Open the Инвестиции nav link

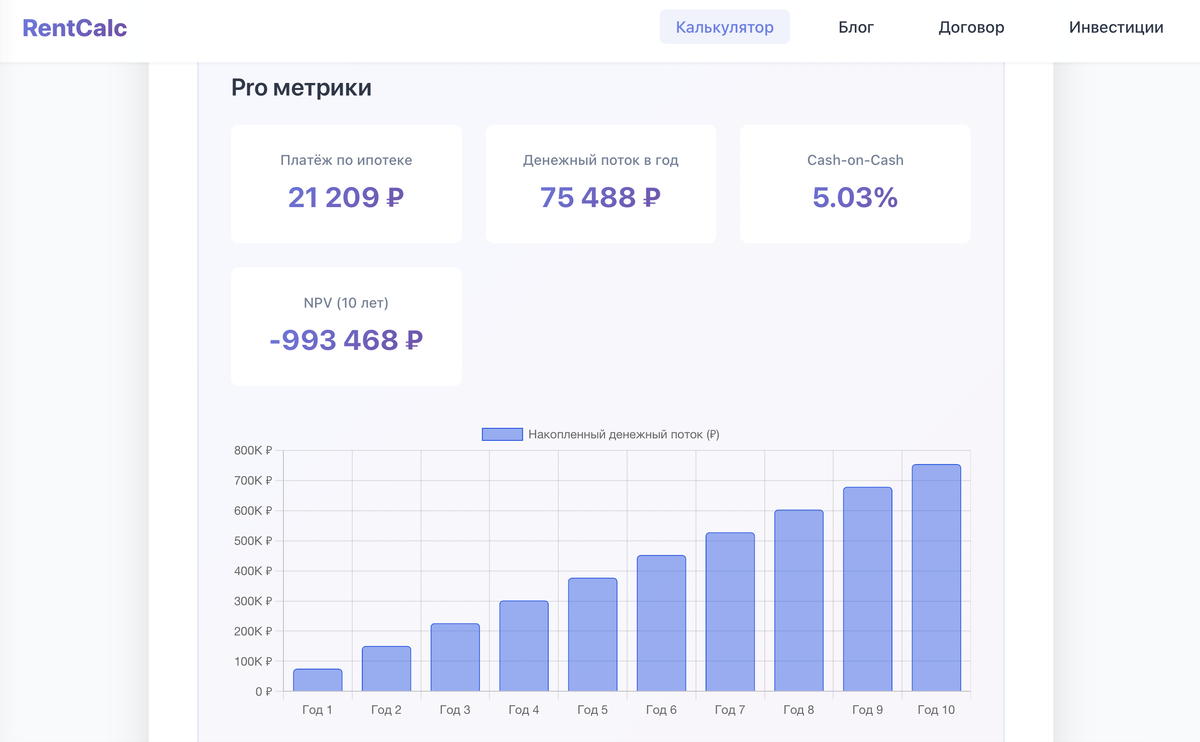(x=1116, y=27)
